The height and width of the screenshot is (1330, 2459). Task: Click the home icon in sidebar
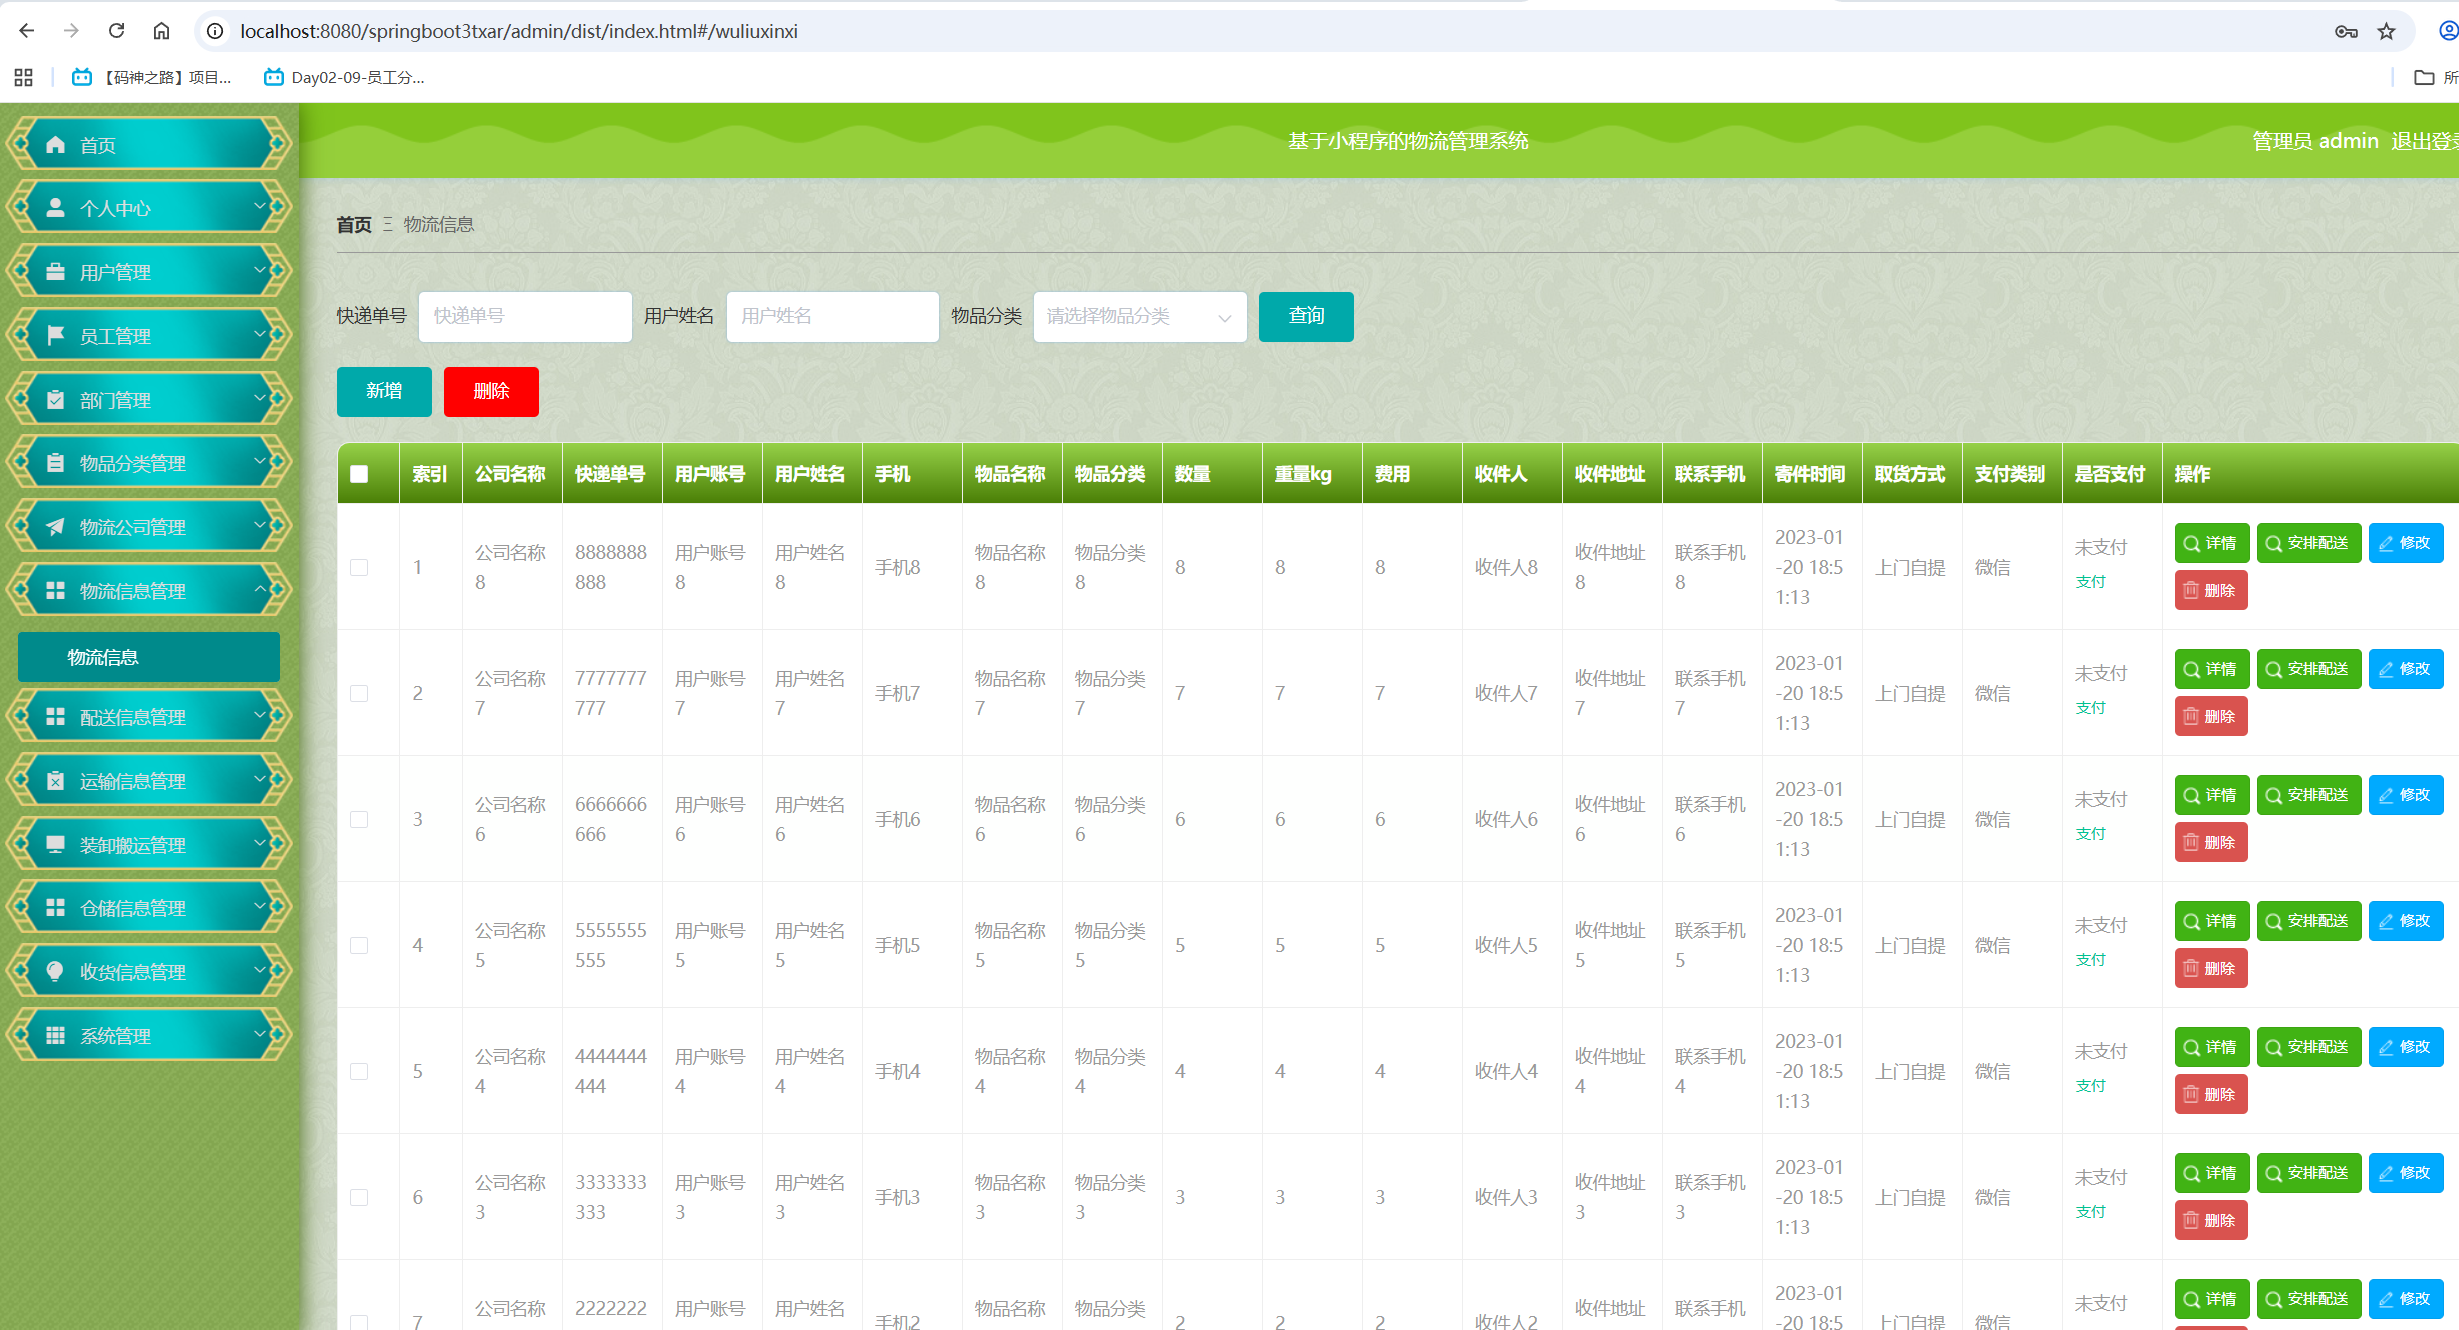(x=56, y=145)
